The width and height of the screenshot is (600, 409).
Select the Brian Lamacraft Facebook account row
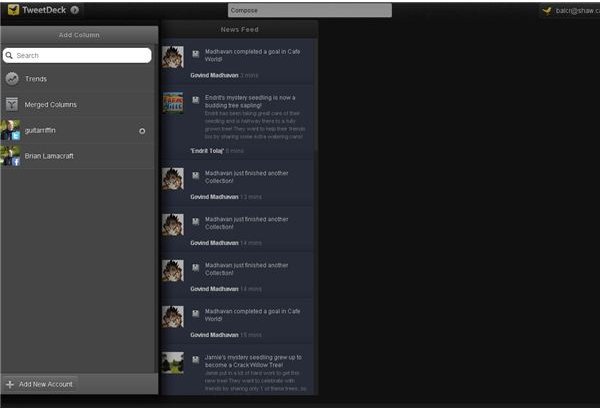click(79, 156)
